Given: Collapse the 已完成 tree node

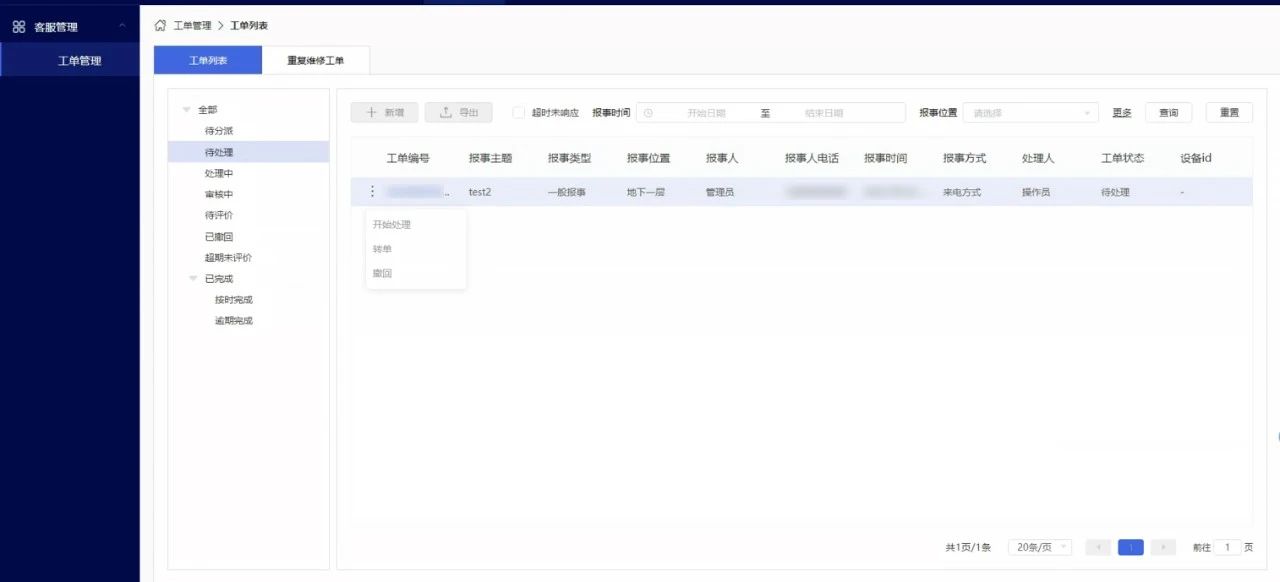Looking at the screenshot, I should click(x=192, y=278).
